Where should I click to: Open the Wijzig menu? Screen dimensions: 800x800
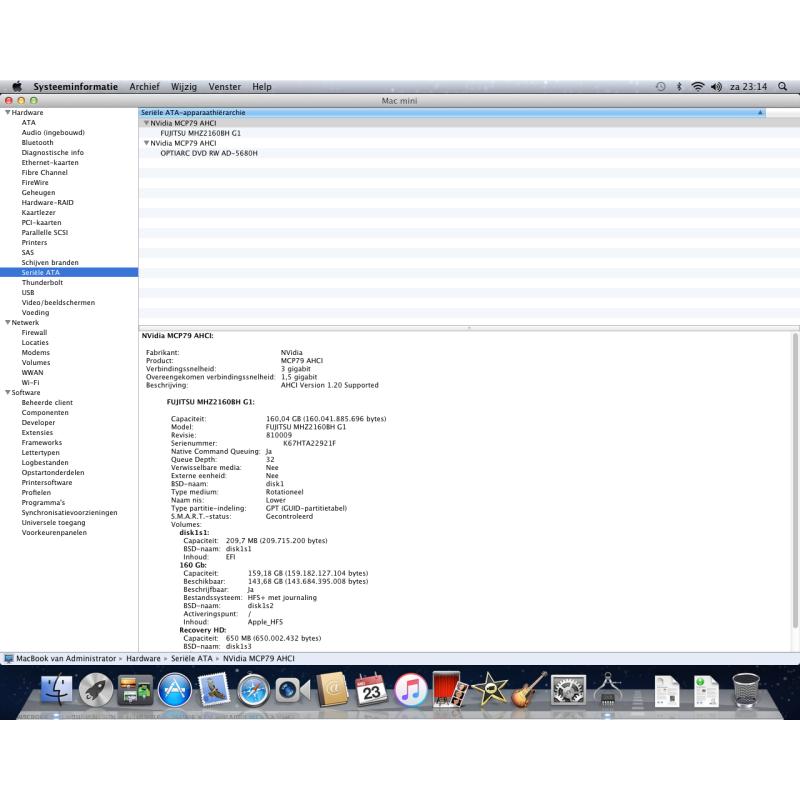coord(184,86)
